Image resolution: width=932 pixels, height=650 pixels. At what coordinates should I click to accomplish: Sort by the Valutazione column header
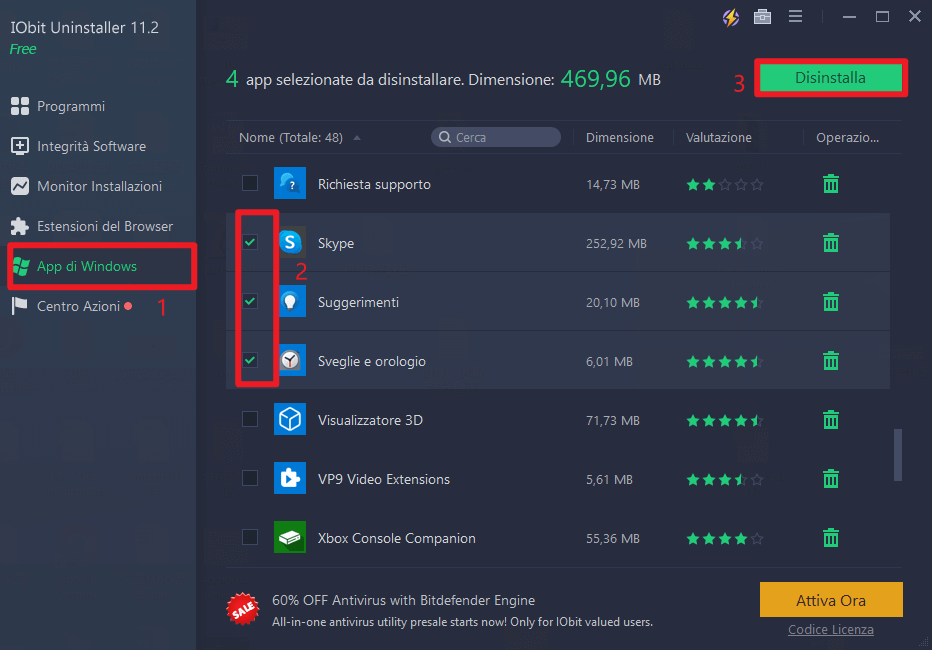click(718, 138)
